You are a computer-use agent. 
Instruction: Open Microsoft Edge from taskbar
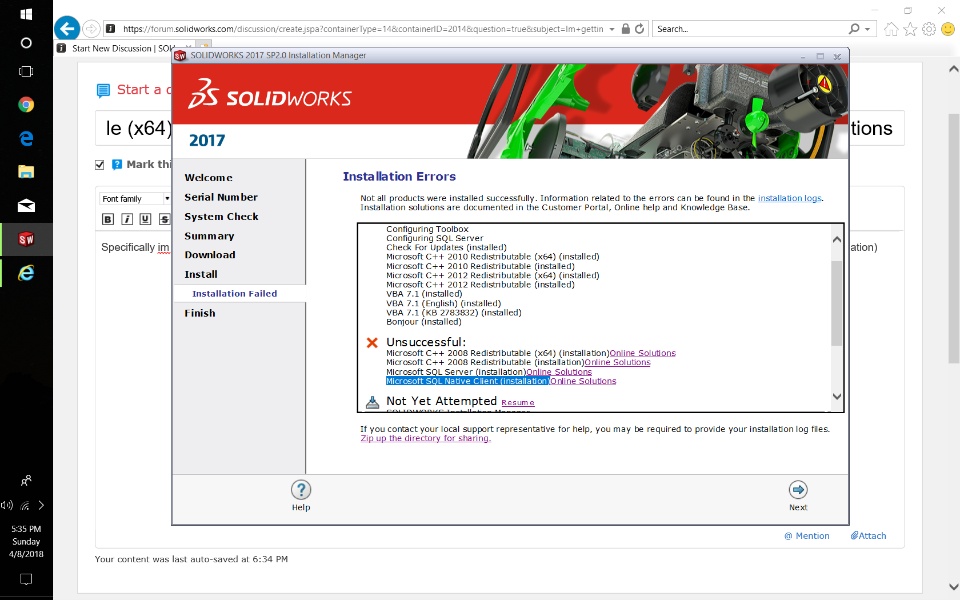26,138
